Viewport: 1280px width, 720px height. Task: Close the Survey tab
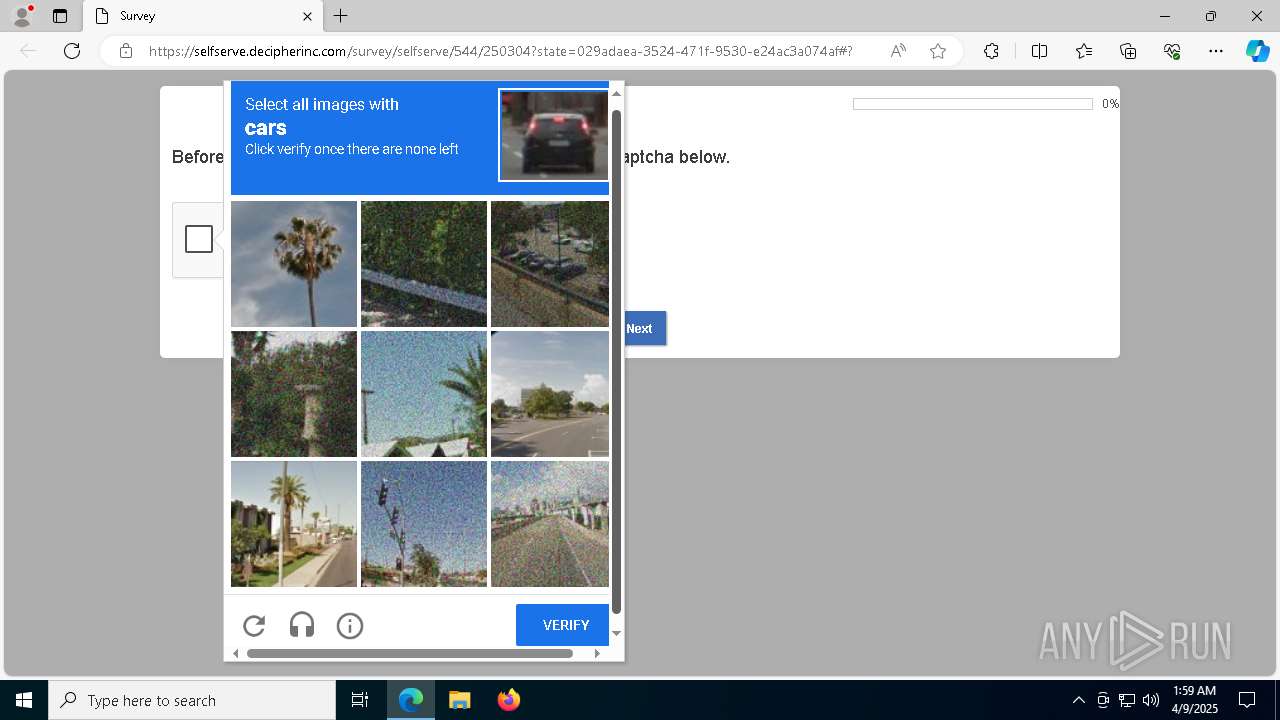pyautogui.click(x=308, y=16)
